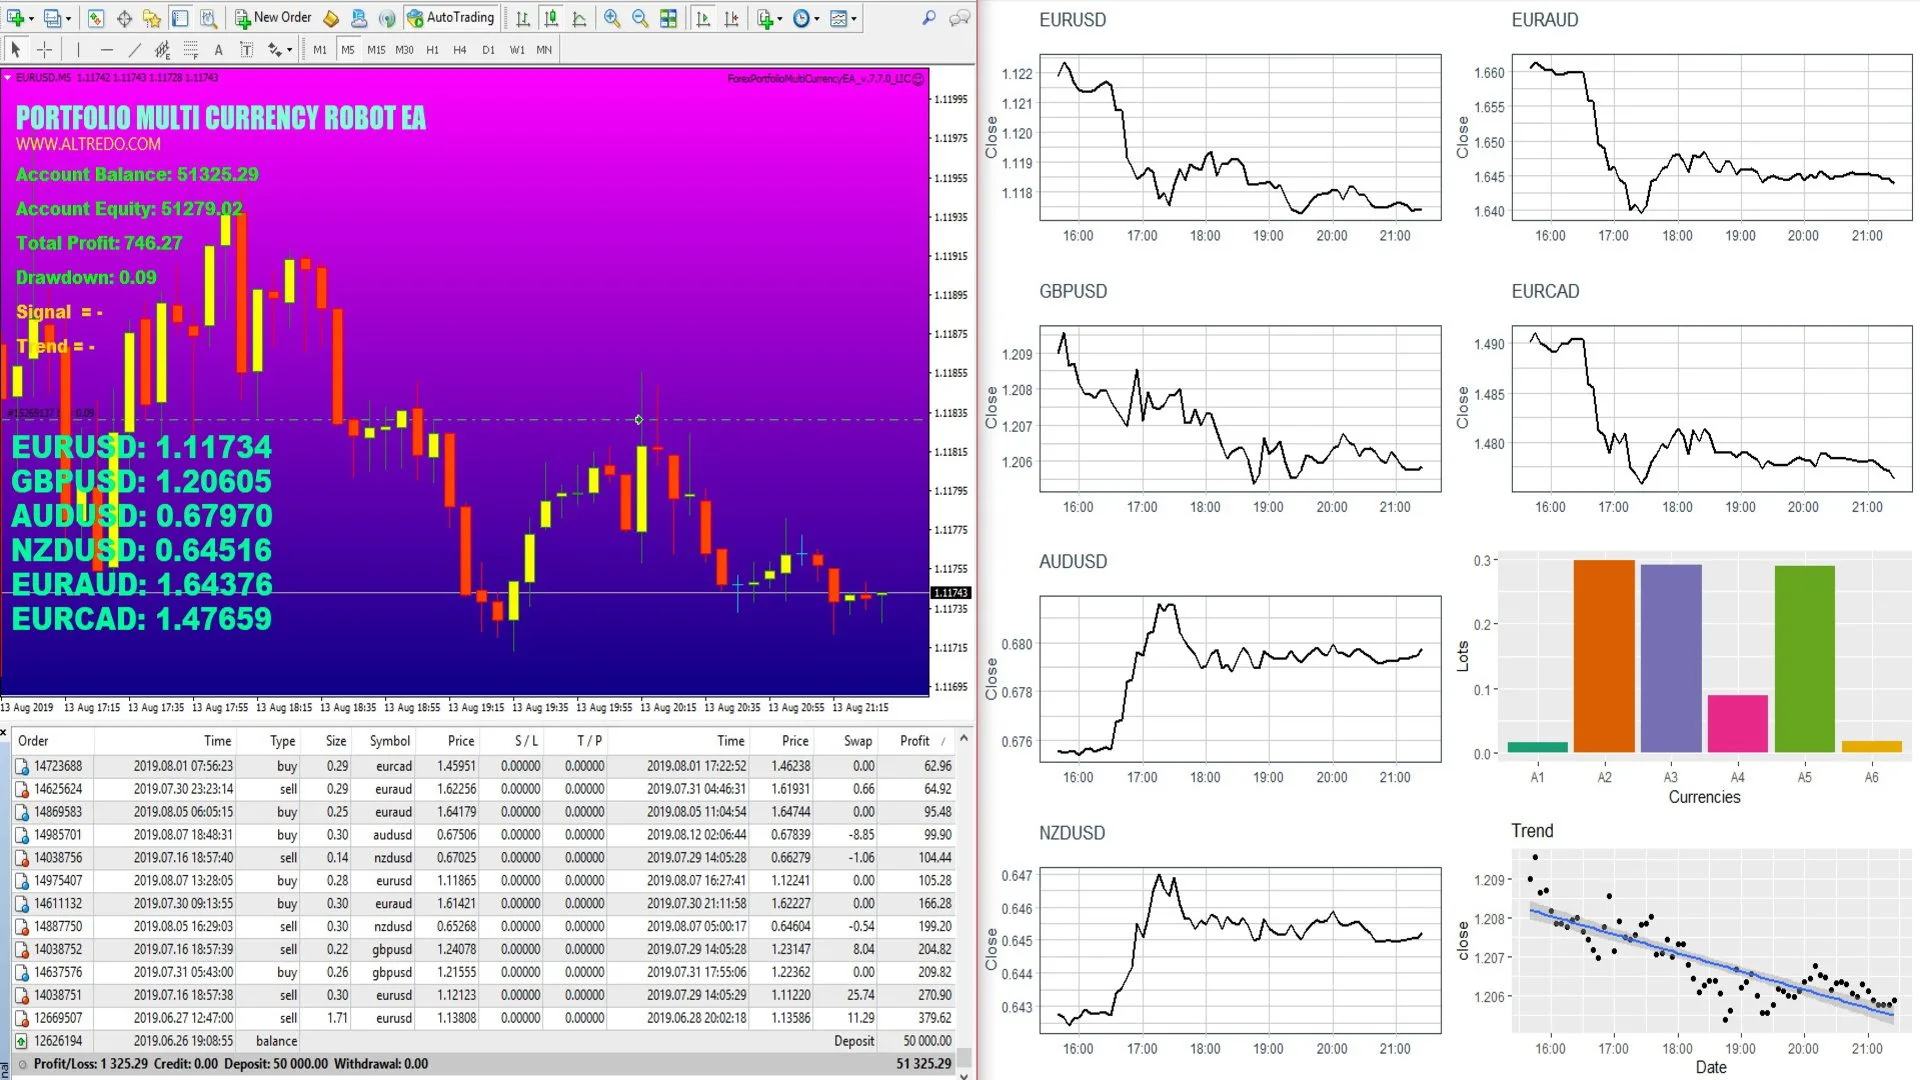The image size is (1920, 1080).
Task: Toggle AutoTrading on or off
Action: 450,18
